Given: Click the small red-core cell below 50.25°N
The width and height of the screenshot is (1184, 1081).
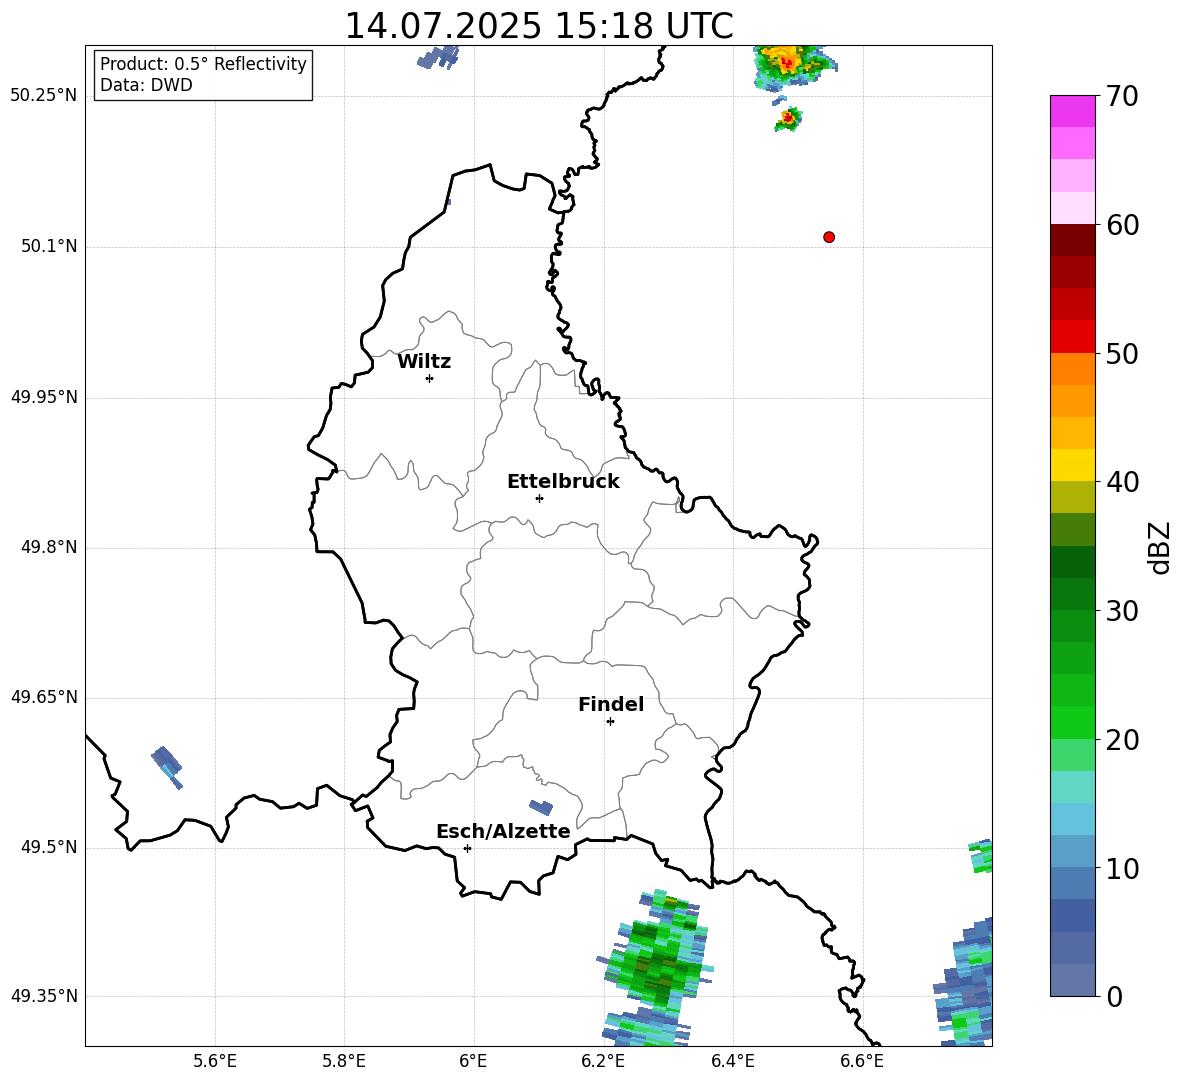Looking at the screenshot, I should pyautogui.click(x=788, y=119).
